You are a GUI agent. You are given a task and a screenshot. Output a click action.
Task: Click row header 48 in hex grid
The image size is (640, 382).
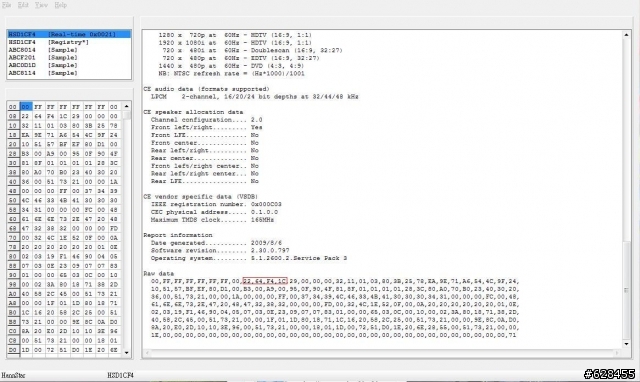(13, 191)
